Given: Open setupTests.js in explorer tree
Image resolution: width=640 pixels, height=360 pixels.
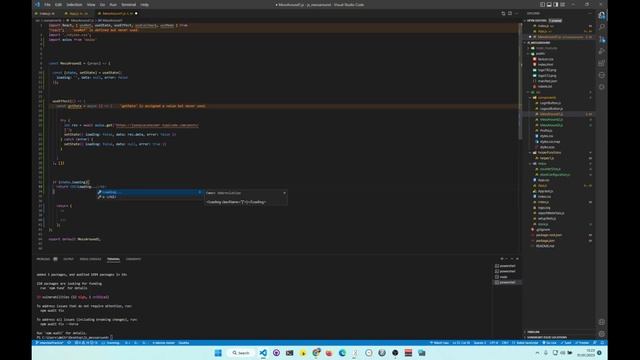Looking at the screenshot, I should (547, 219).
